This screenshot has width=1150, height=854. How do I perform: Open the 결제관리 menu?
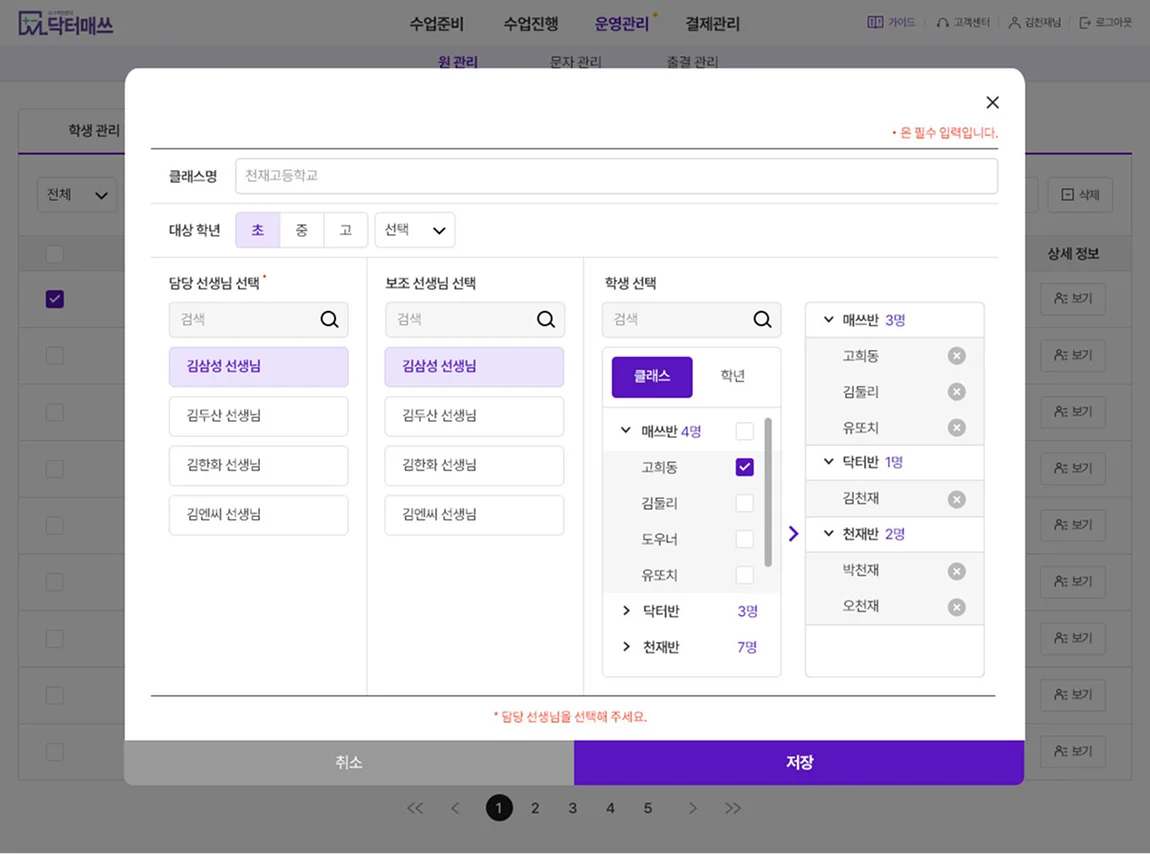711,23
